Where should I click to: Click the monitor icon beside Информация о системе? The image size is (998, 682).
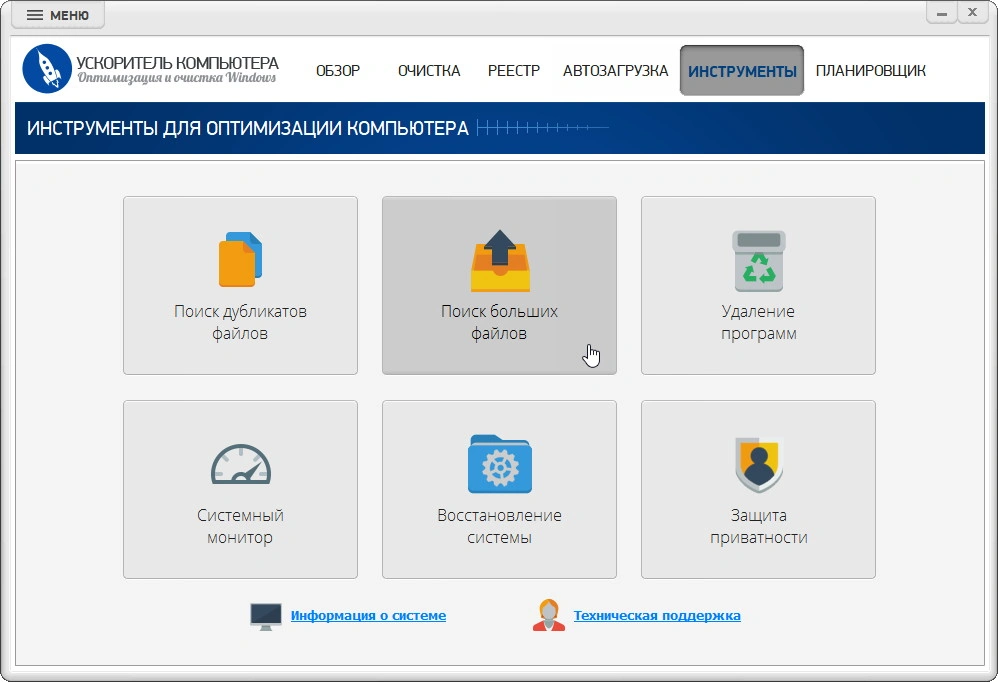[x=265, y=616]
